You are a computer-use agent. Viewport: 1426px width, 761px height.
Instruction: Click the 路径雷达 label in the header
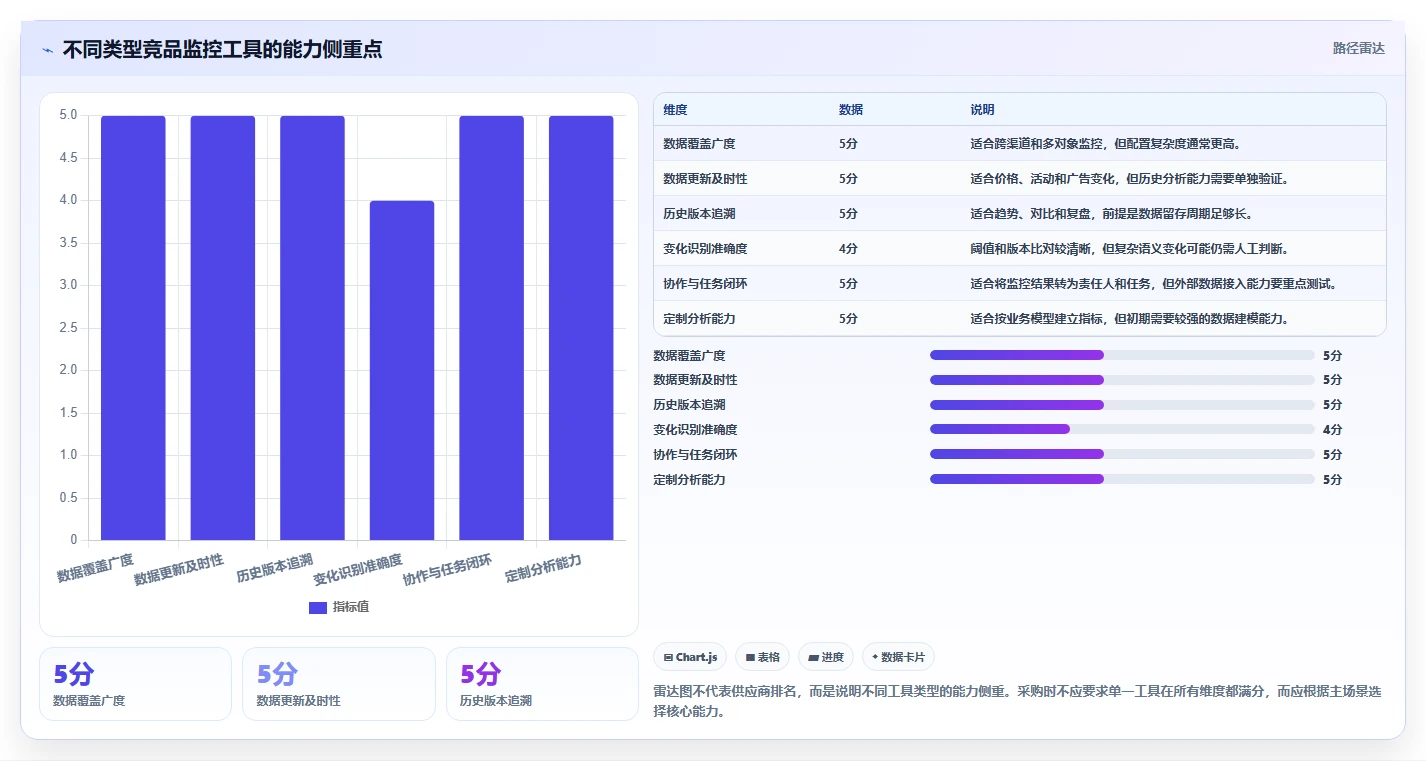[x=1358, y=48]
